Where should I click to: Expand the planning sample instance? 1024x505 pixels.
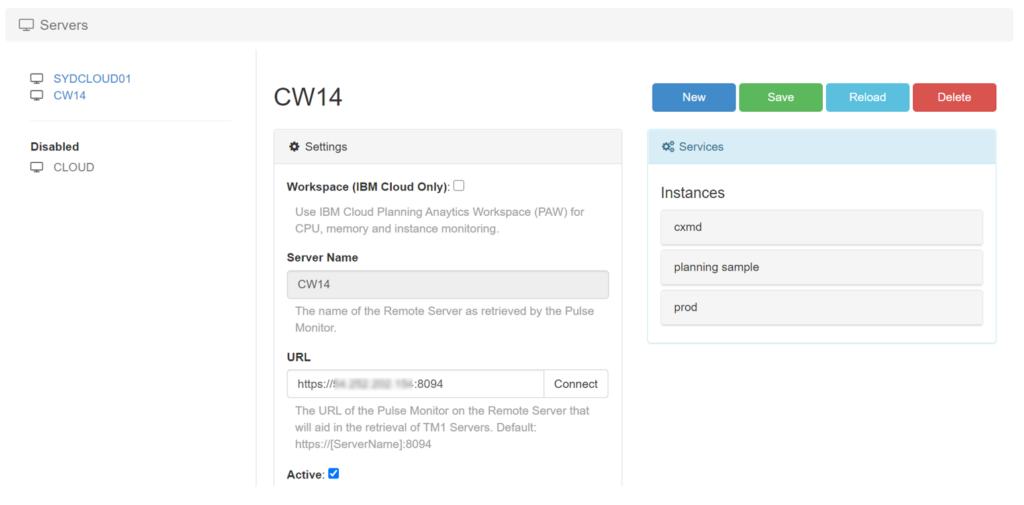(x=821, y=267)
